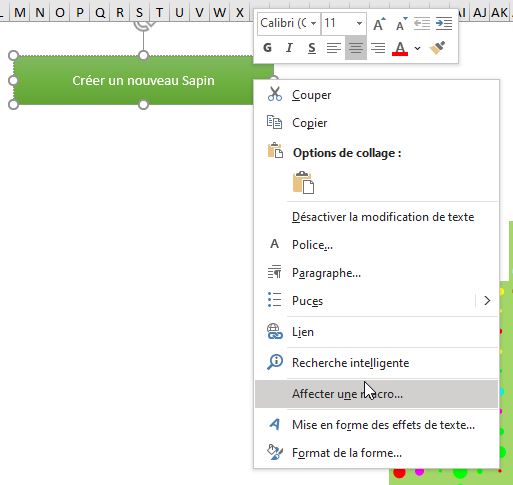Toggle italic with the I button
Image resolution: width=513 pixels, height=485 pixels.
(x=289, y=48)
